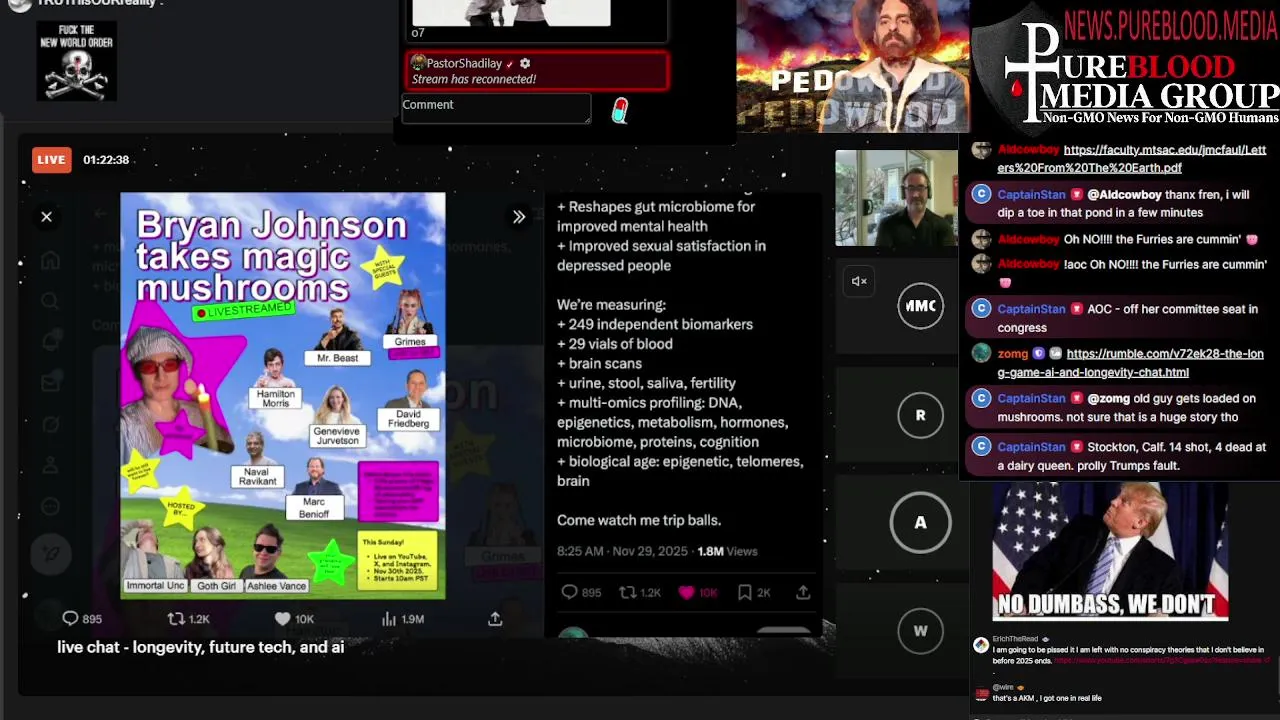Click the NEWS.PUREBLOOD.MEDIA text
Viewport: 1280px width, 720px height.
click(x=1171, y=24)
